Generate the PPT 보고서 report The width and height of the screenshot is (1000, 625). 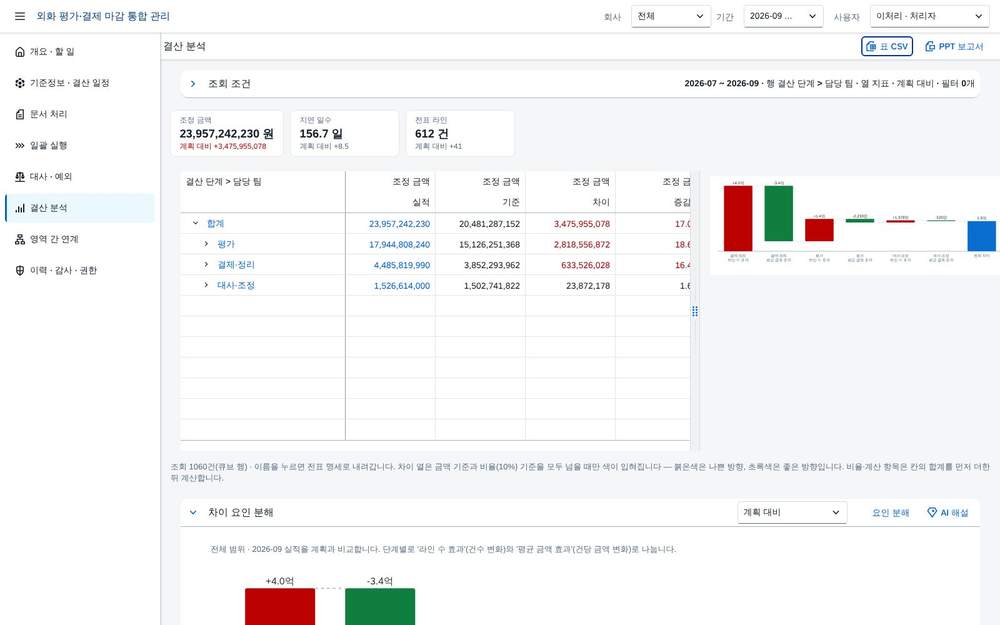tap(954, 47)
